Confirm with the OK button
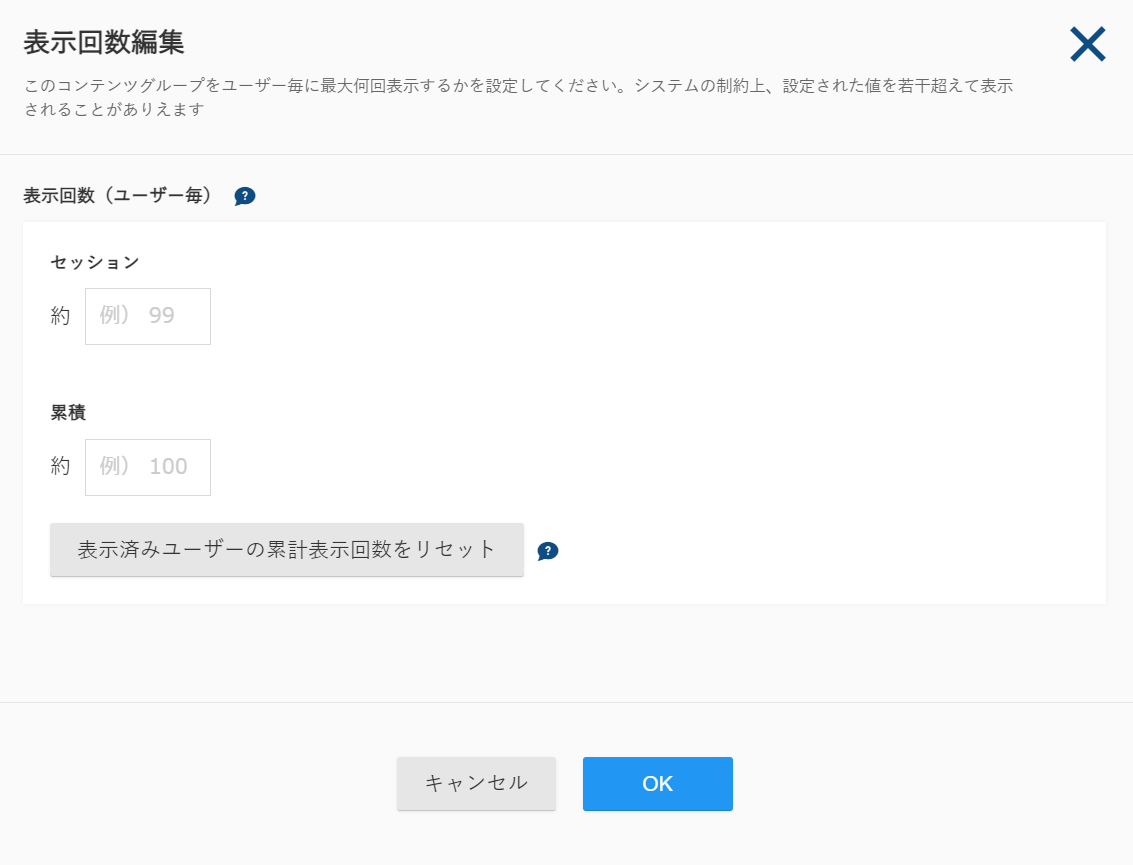Screen dimensions: 1133x865 [x=658, y=783]
